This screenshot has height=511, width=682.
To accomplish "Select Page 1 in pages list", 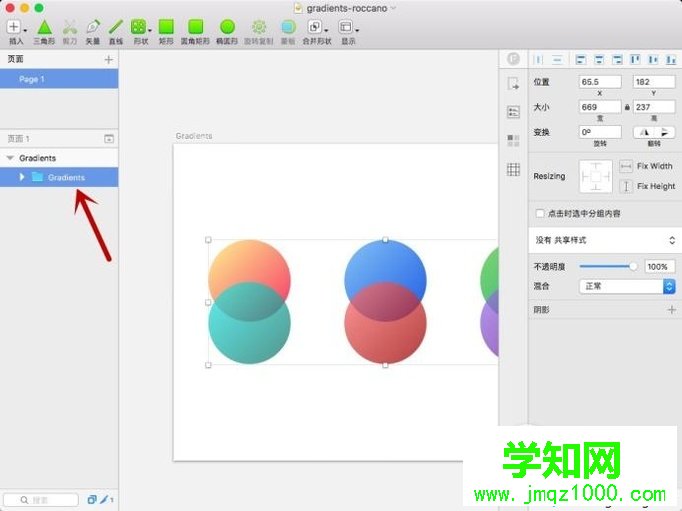I will tap(59, 79).
